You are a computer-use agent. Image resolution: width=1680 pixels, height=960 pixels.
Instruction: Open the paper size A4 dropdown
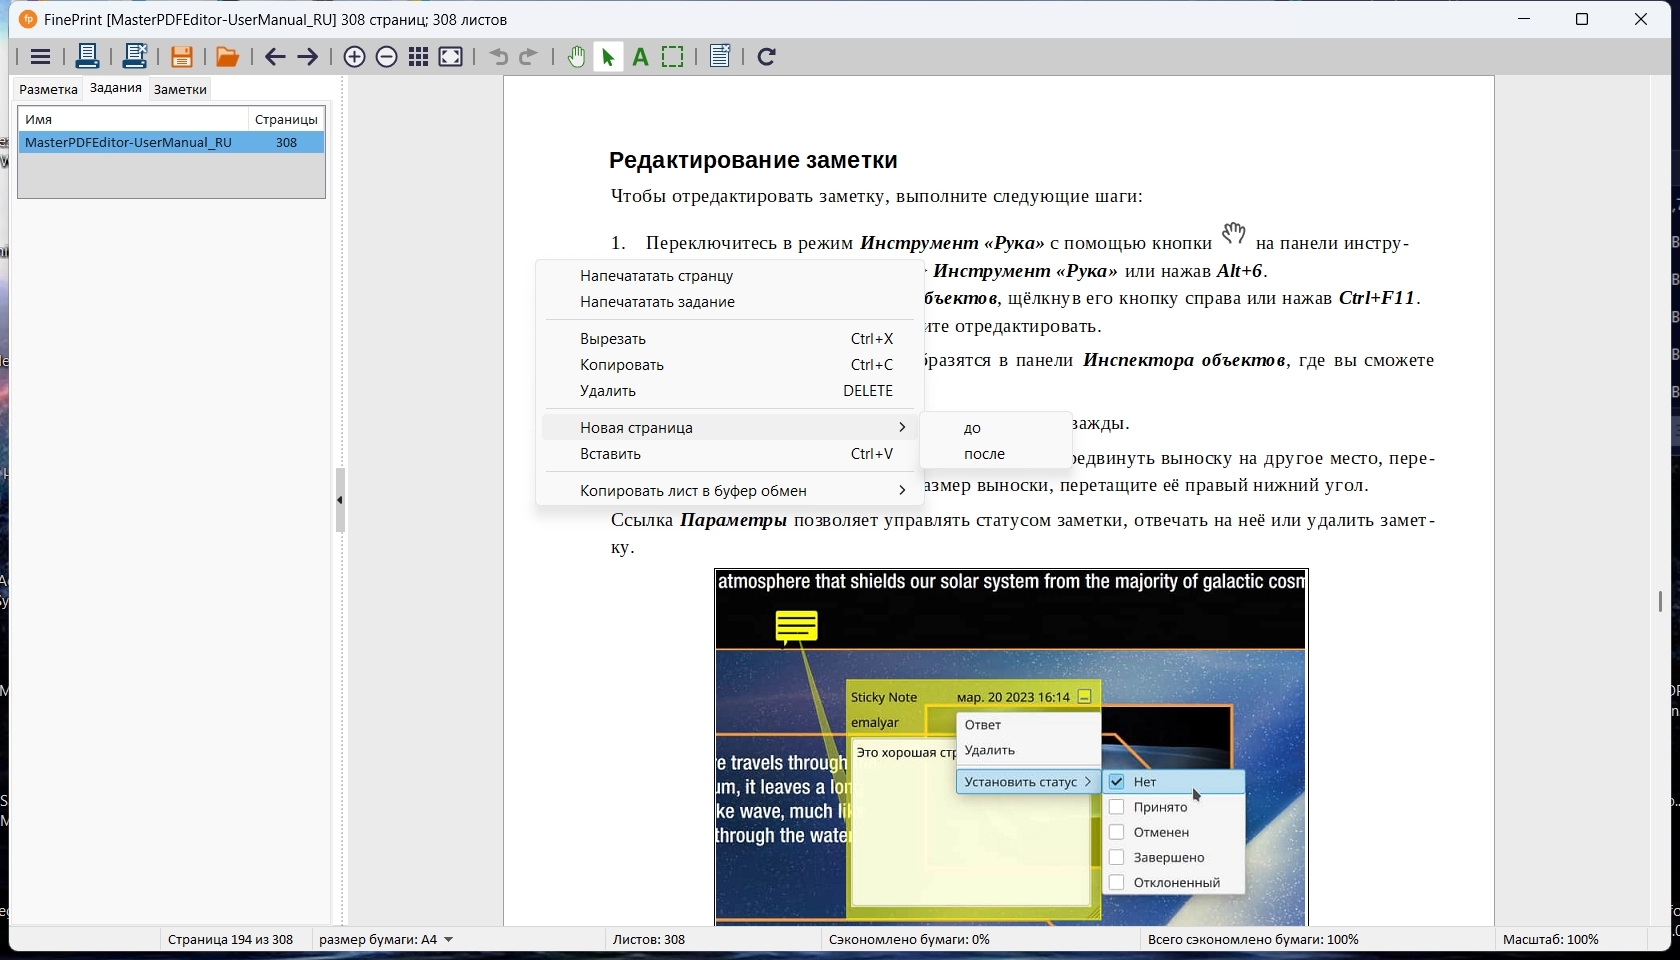[x=386, y=940]
